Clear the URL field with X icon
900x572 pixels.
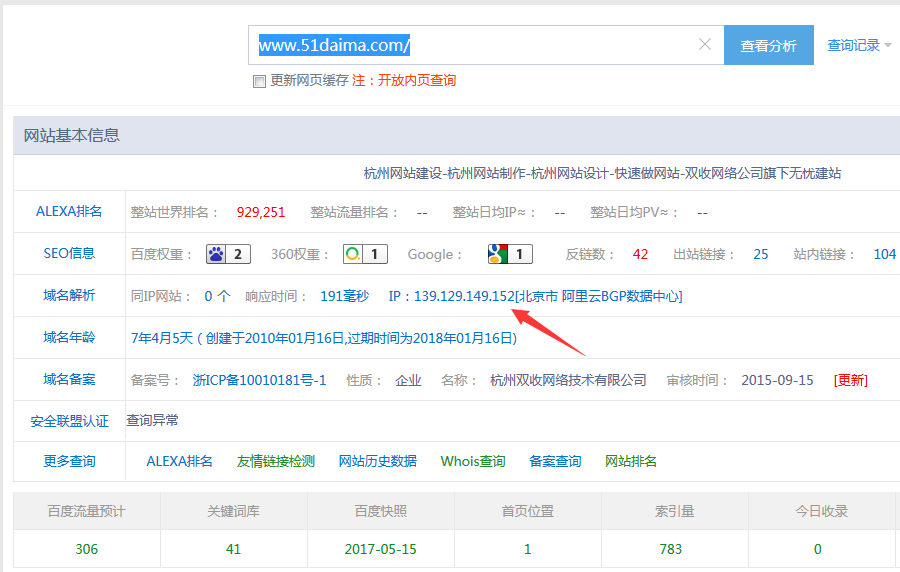(x=705, y=45)
